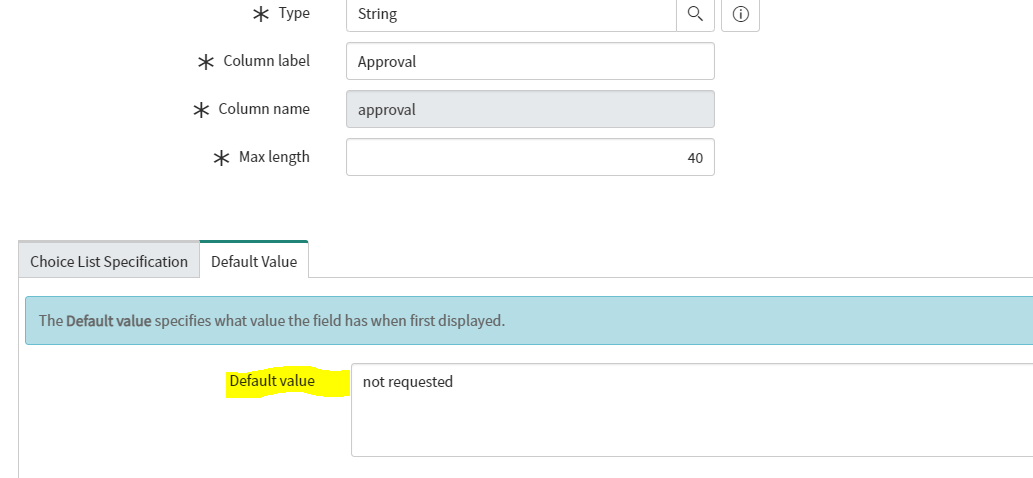Screen dimensions: 1033x478
Task: Click the Column label field with Approval
Action: (530, 61)
